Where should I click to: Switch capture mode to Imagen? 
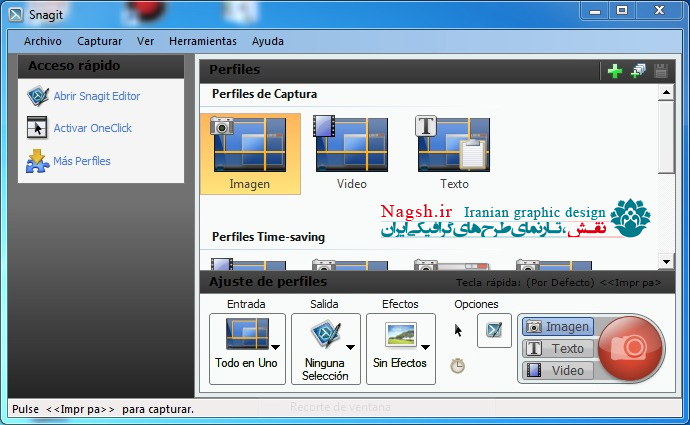click(x=558, y=326)
